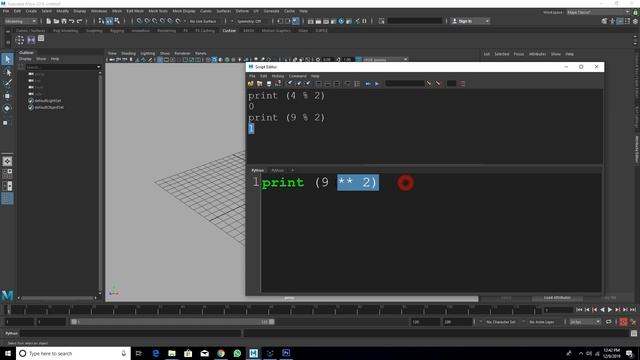Click the Script Editor icon at bottom right
Image resolution: width=640 pixels, height=360 pixels.
tap(633, 333)
